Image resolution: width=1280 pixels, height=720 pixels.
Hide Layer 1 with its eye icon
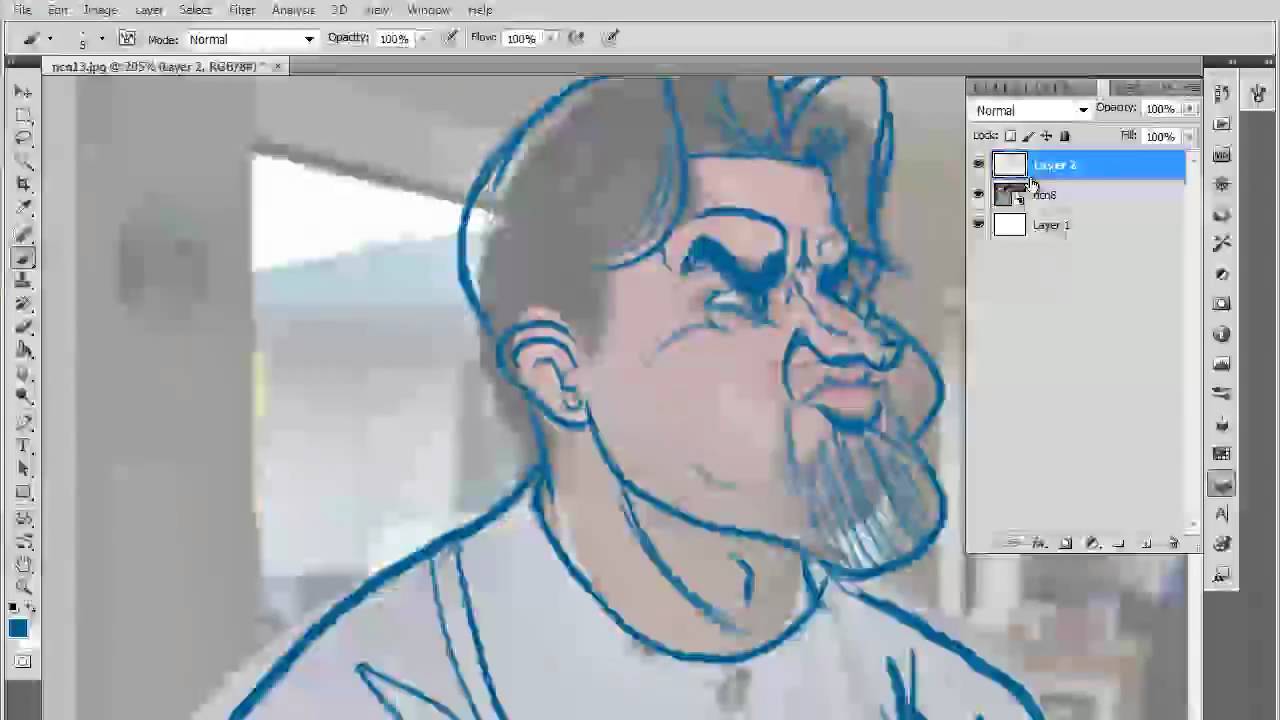coord(979,225)
